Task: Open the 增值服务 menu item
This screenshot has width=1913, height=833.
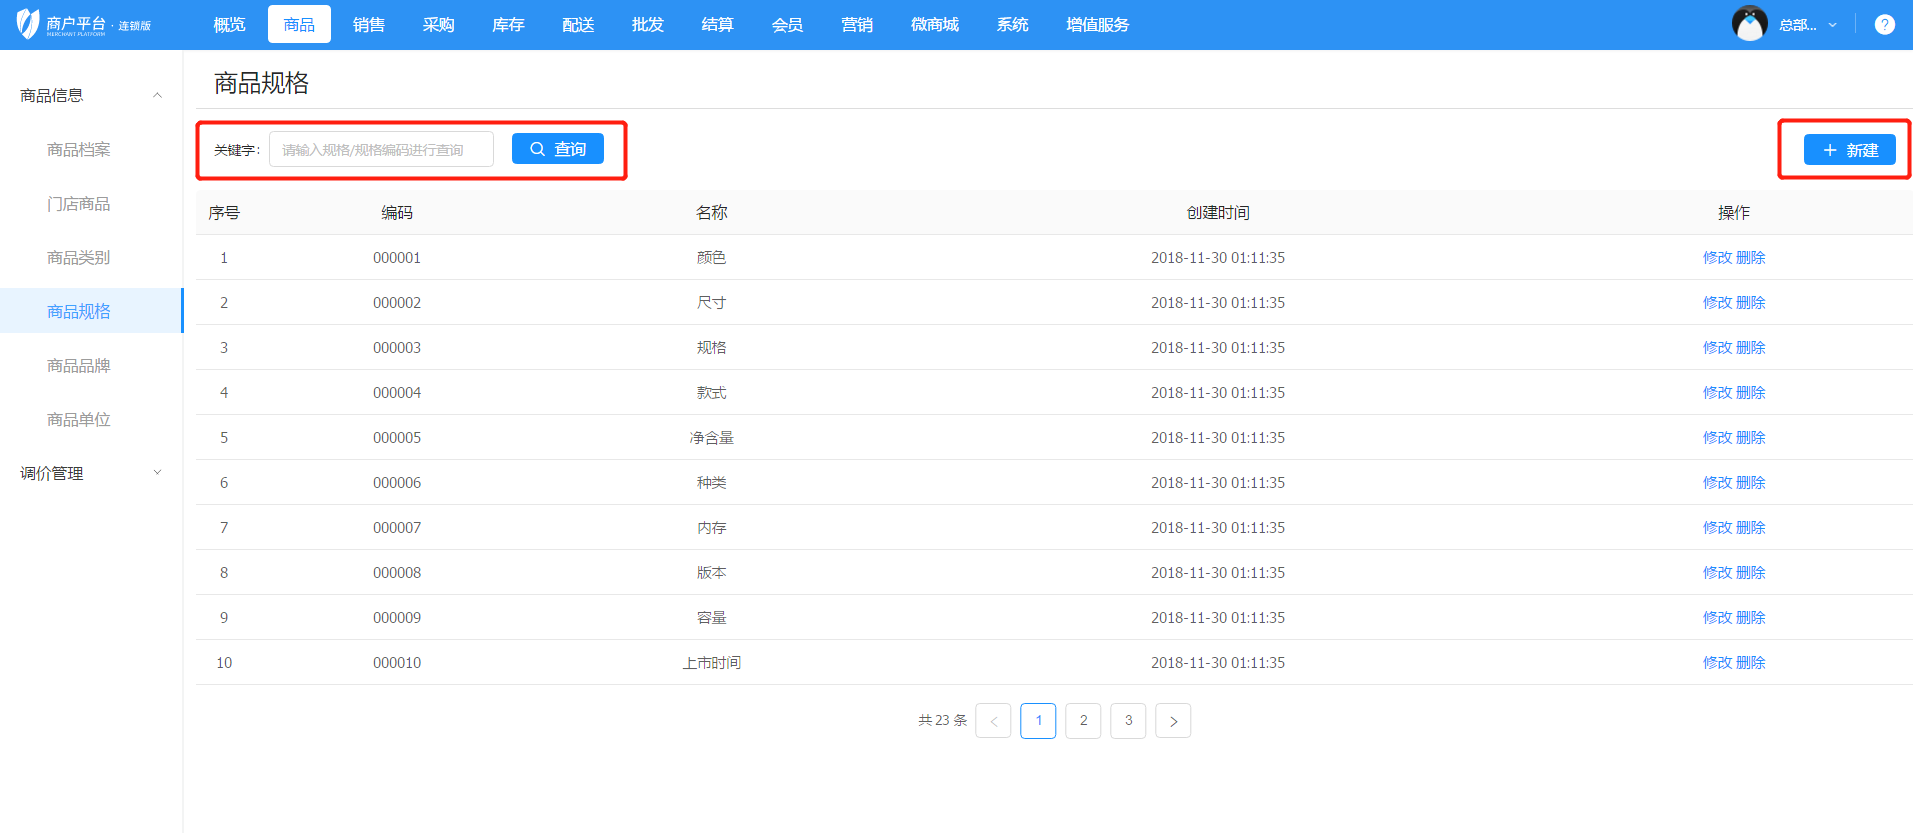Action: point(1097,25)
